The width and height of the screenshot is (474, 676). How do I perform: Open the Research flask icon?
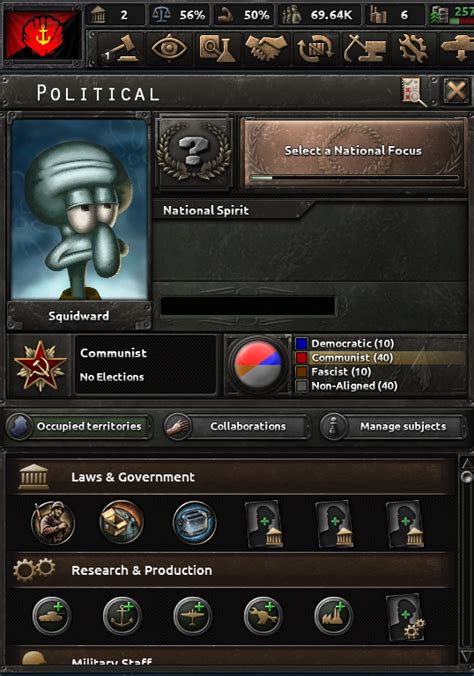[217, 48]
